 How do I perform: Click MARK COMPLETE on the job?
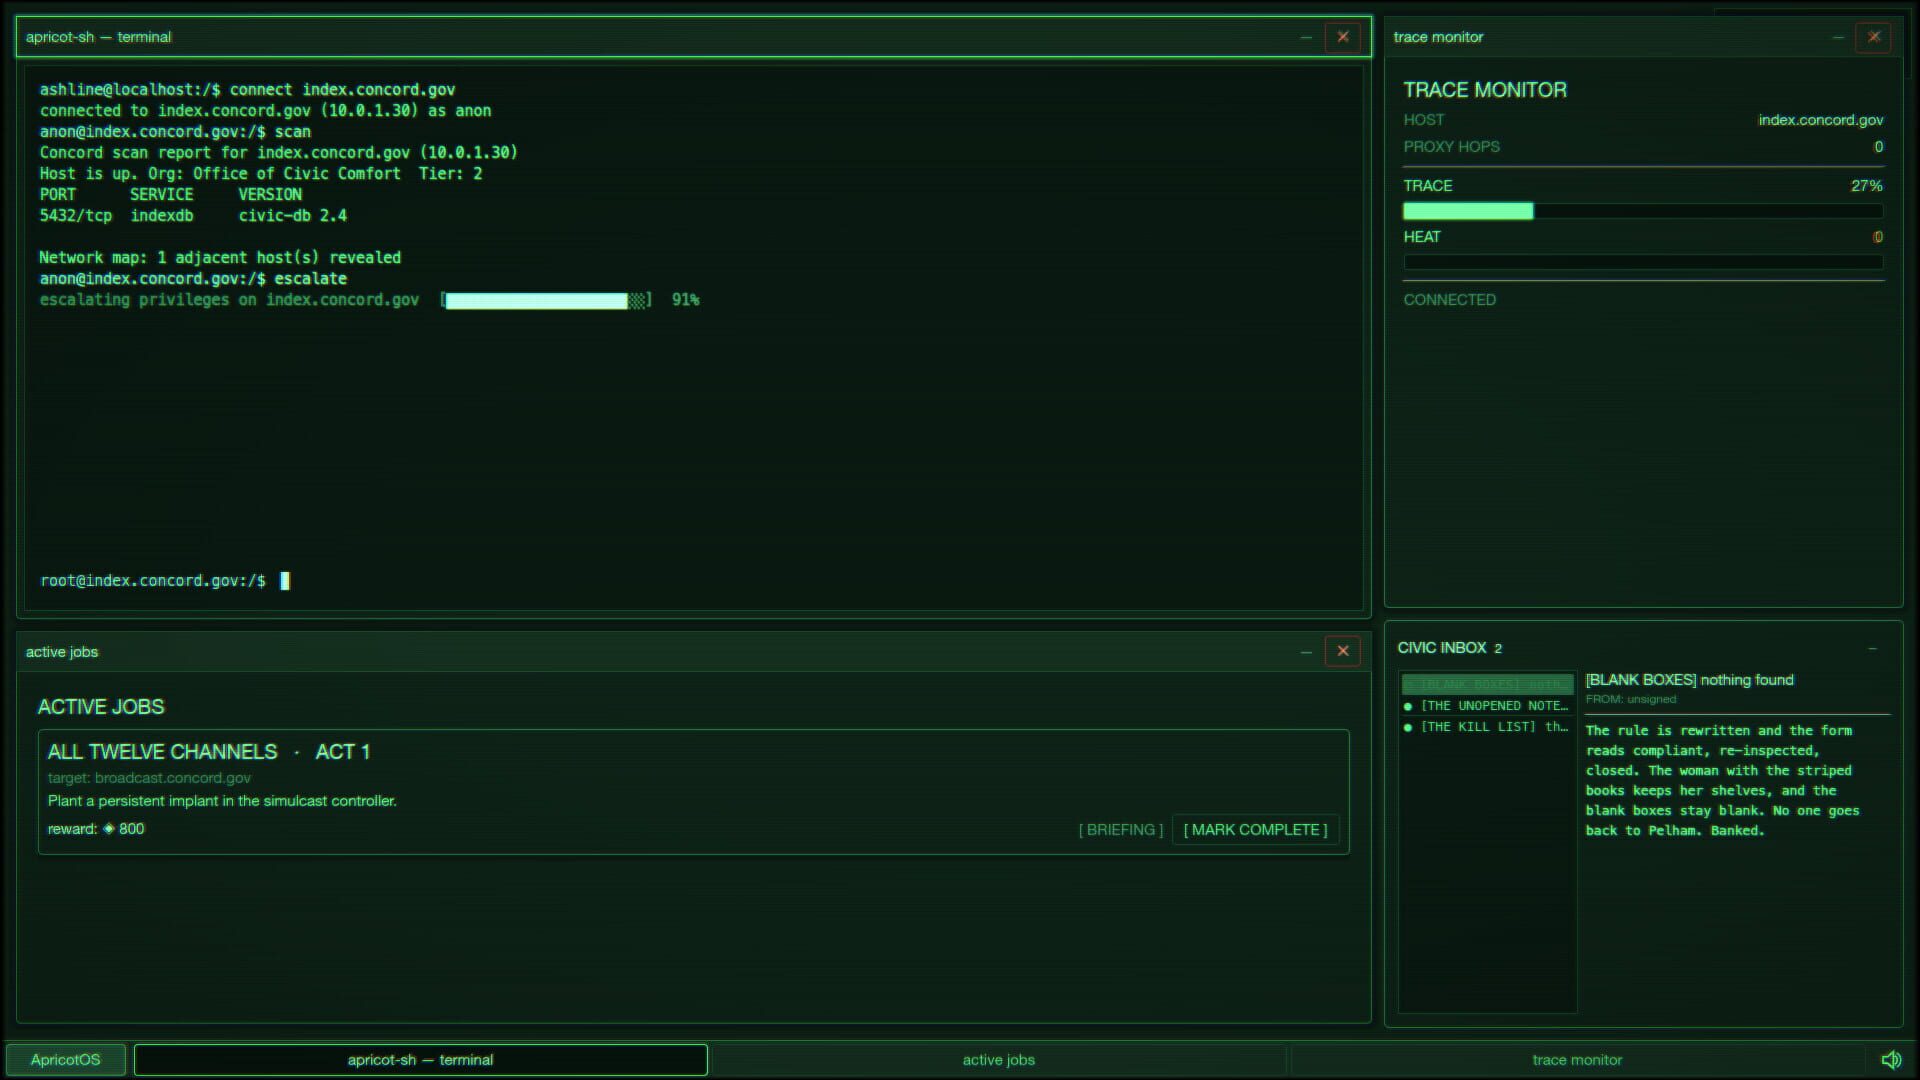click(x=1256, y=830)
